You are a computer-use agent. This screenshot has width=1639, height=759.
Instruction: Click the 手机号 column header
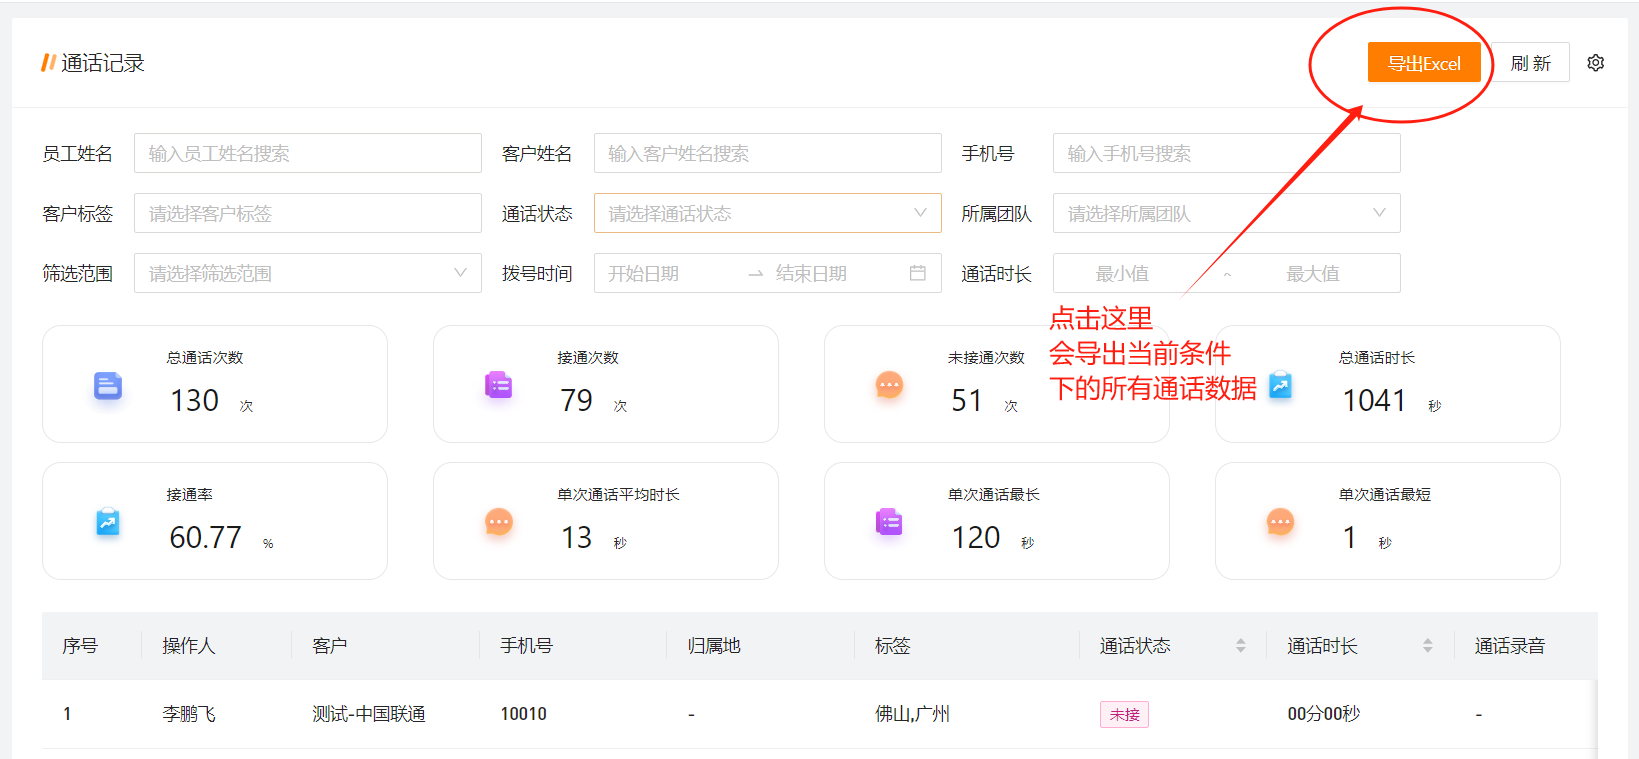point(527,646)
